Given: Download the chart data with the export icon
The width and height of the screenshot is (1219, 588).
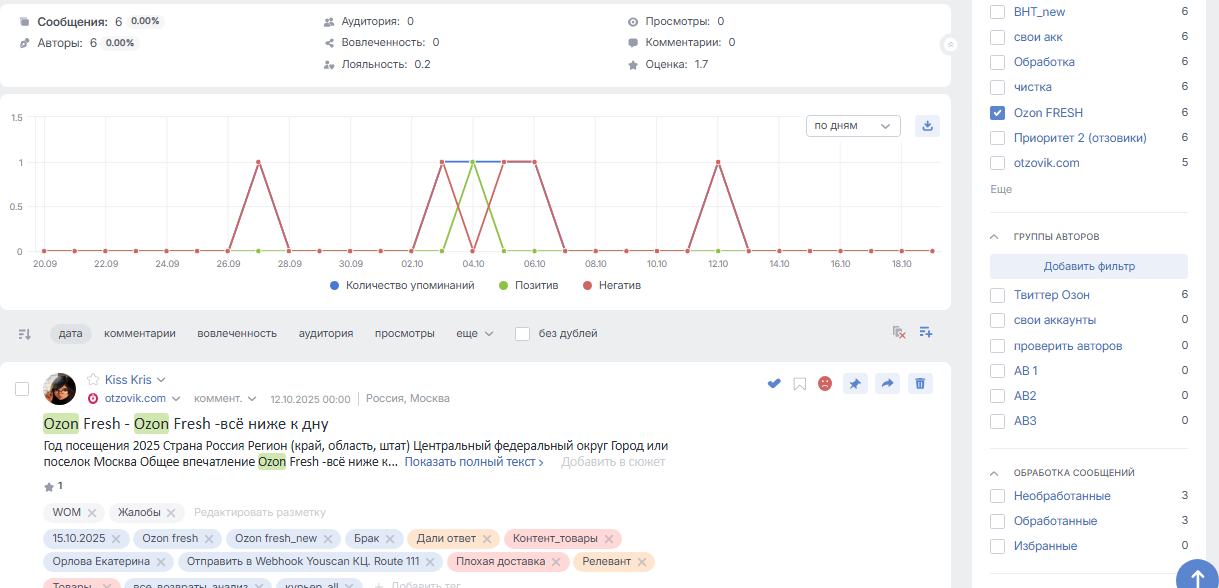Looking at the screenshot, I should point(927,126).
